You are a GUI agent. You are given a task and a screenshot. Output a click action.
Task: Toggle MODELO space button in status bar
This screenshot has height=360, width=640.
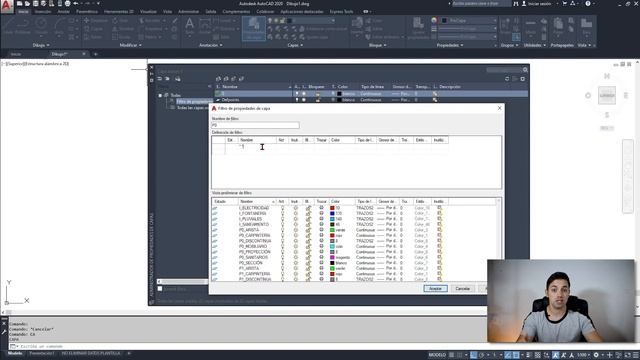pos(437,355)
